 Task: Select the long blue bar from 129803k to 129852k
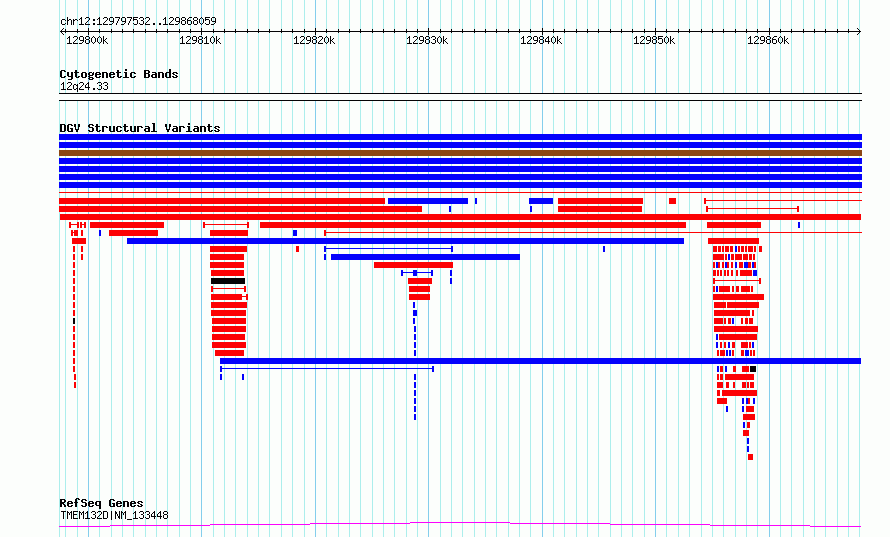(405, 241)
